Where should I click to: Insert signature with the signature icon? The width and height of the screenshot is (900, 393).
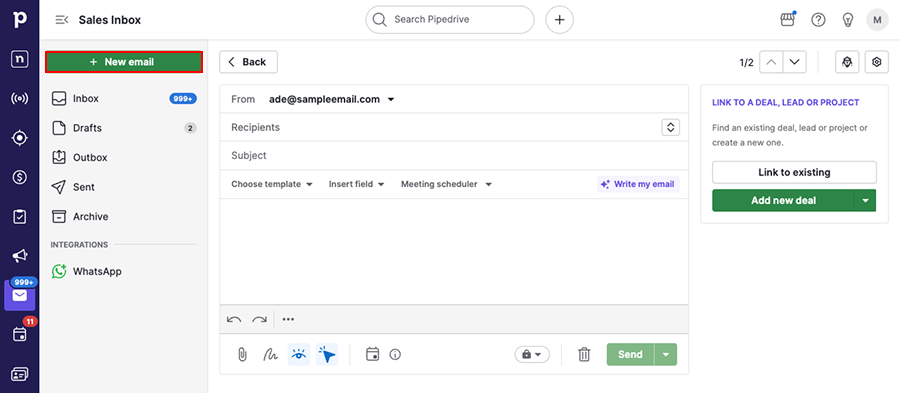270,355
